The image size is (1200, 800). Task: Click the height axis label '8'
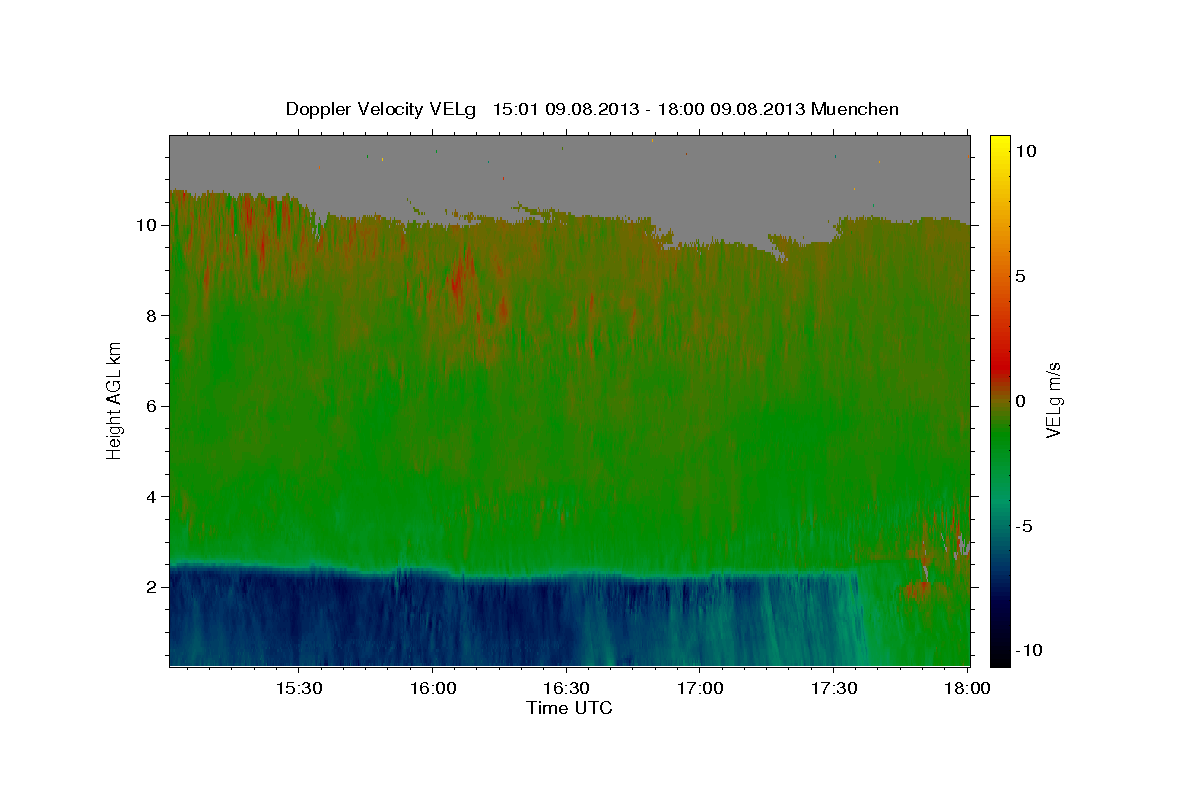(x=151, y=316)
